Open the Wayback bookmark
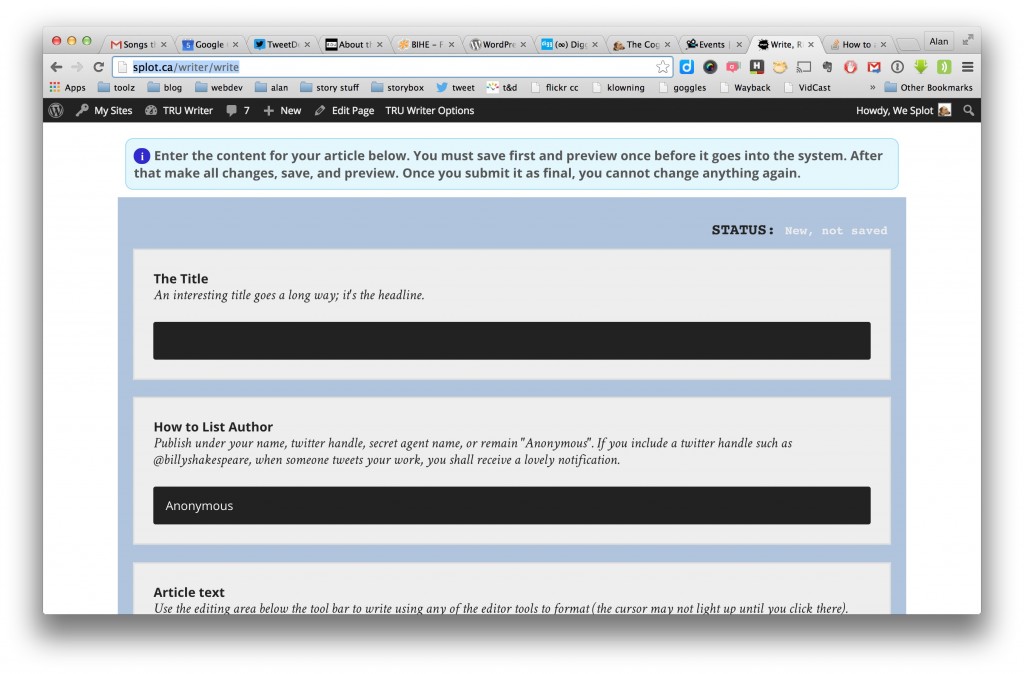 point(745,88)
